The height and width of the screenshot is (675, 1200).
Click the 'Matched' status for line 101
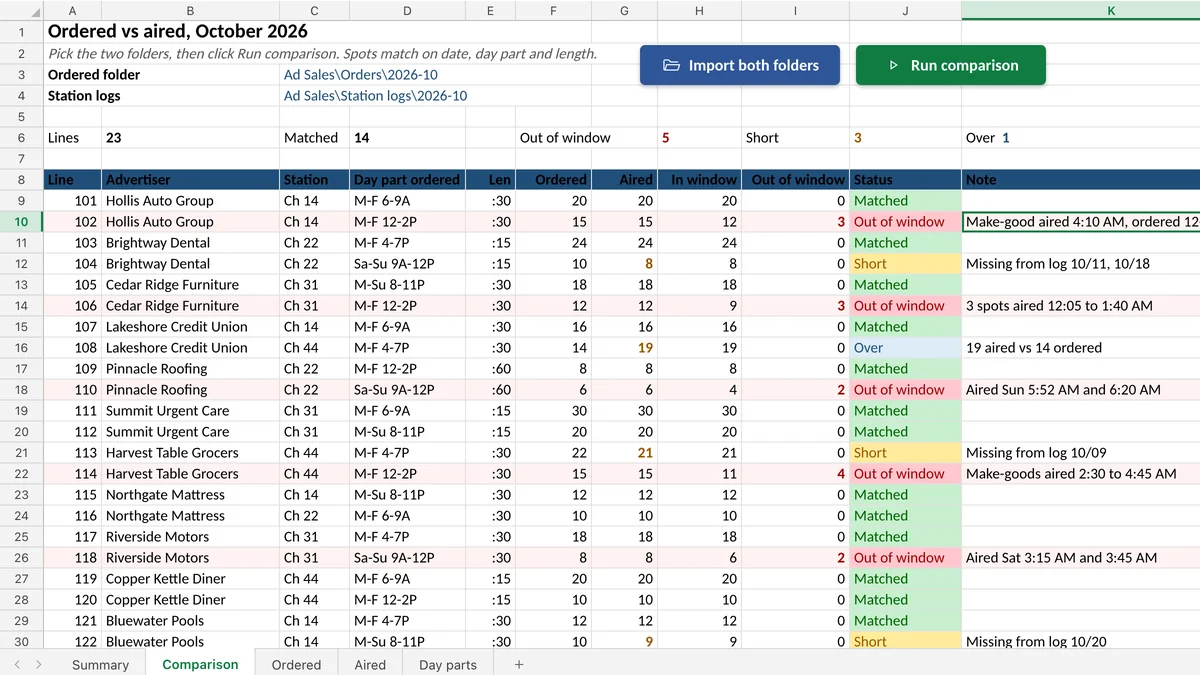pos(905,201)
